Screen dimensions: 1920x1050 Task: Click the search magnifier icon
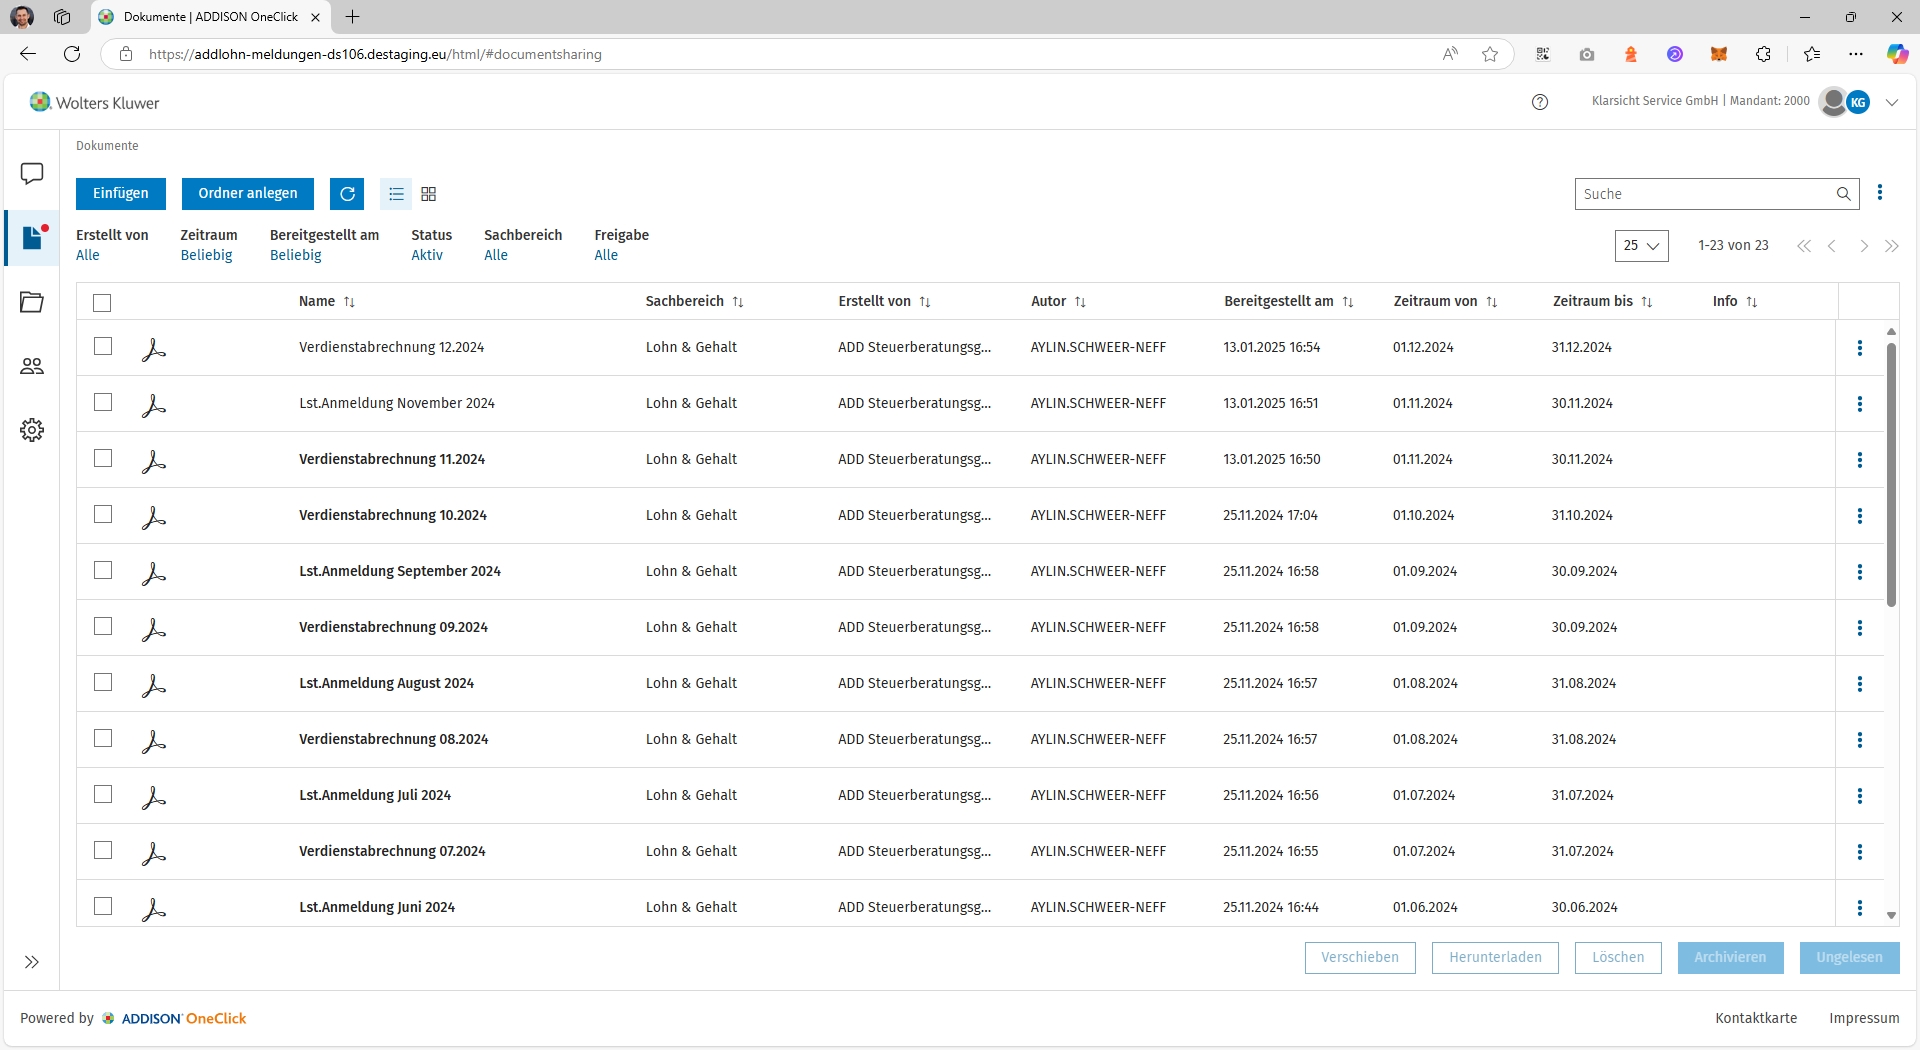click(x=1843, y=194)
